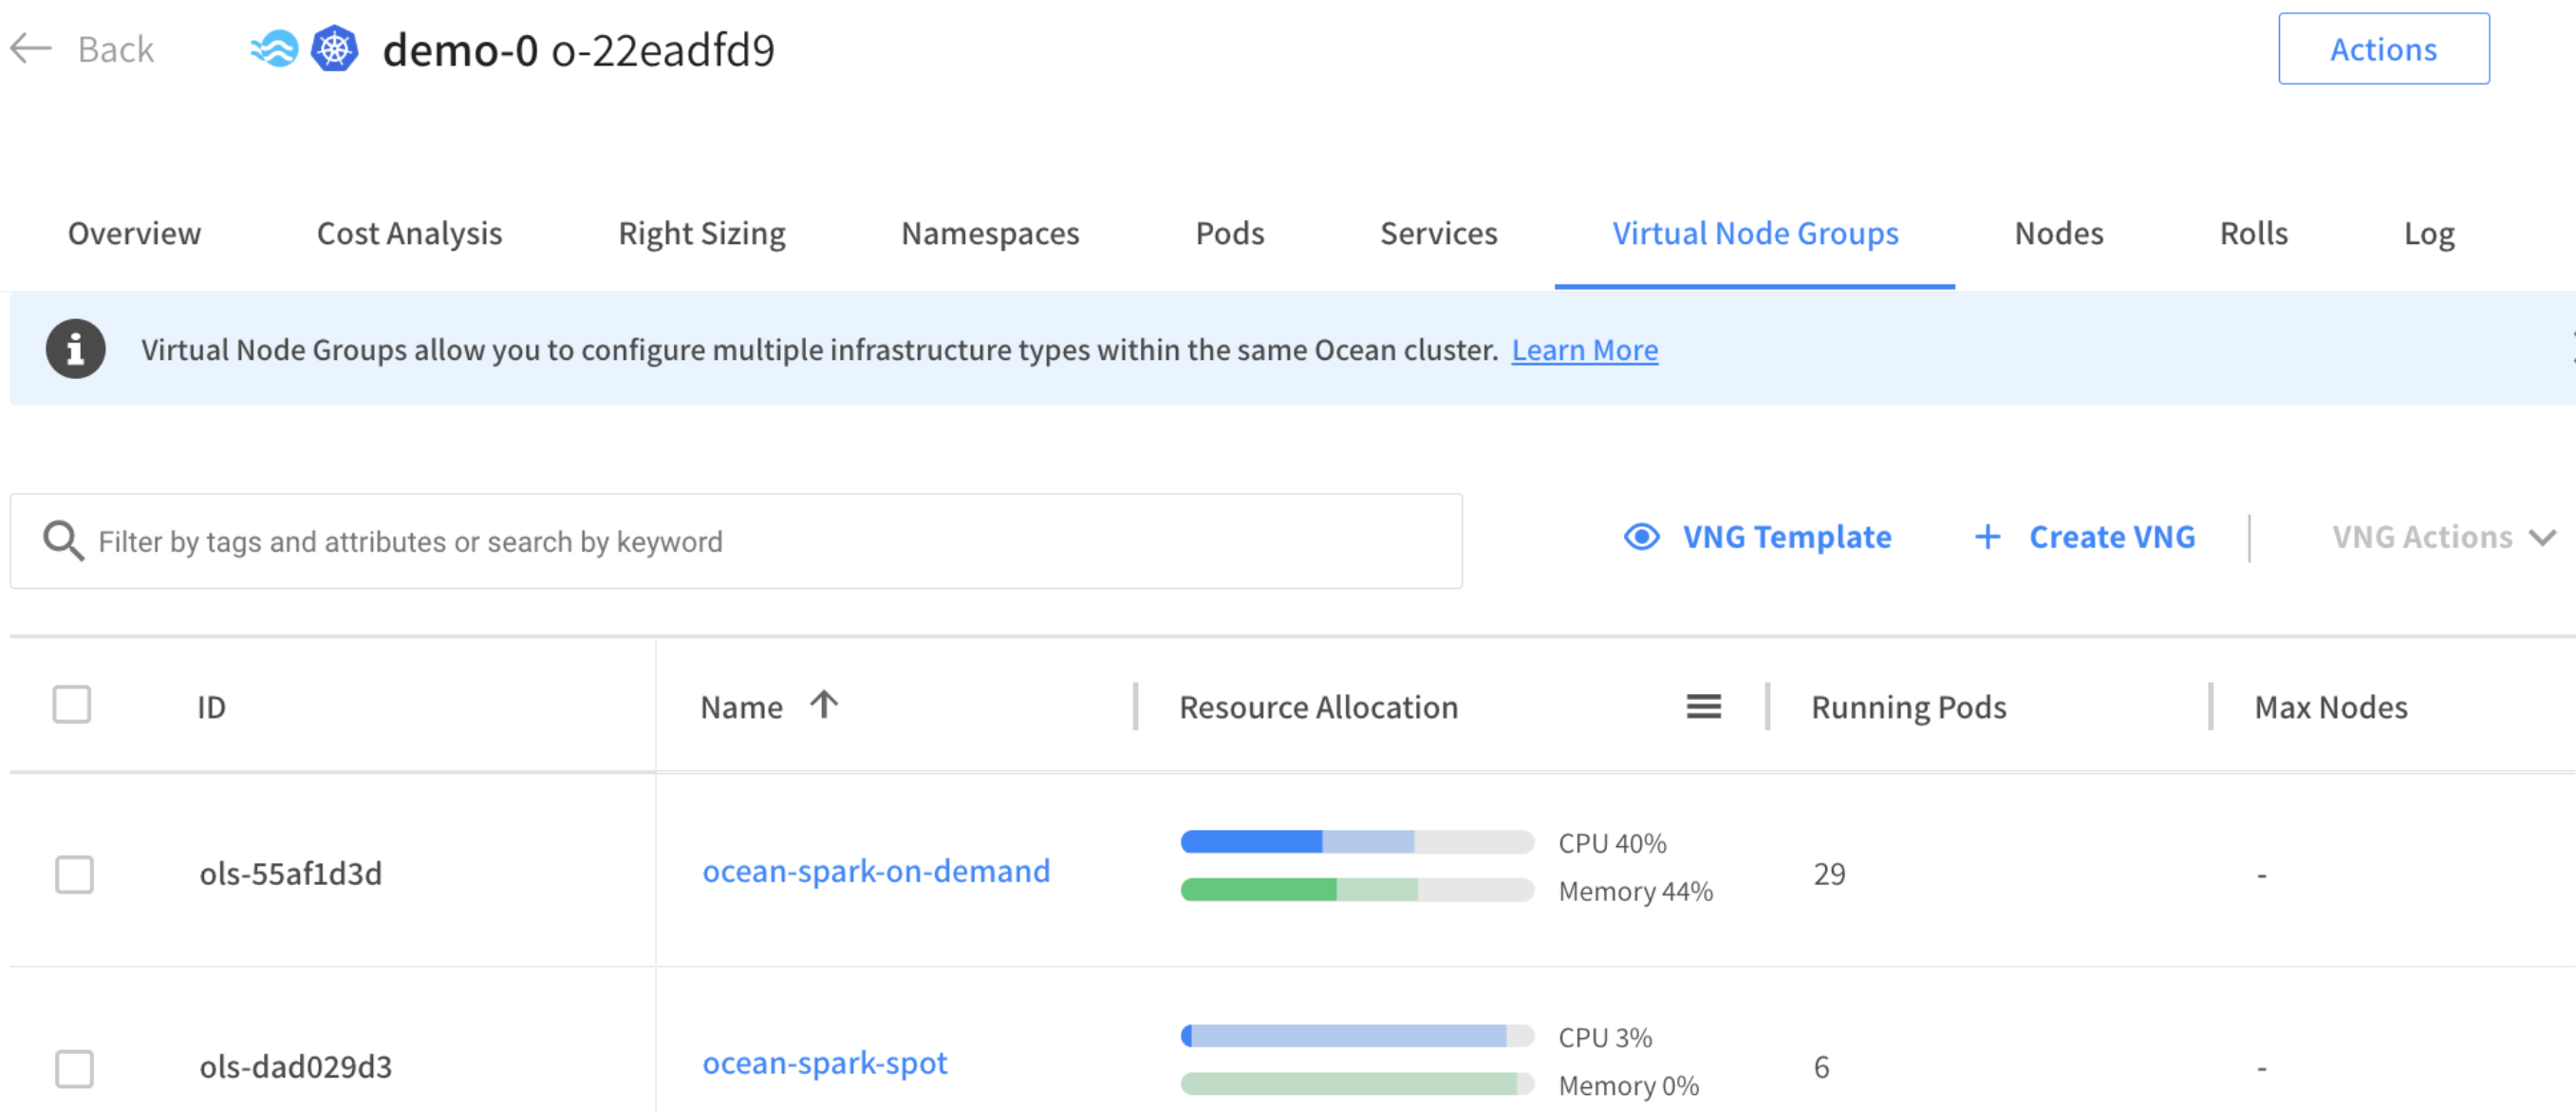2576x1111 pixels.
Task: Click the plus icon beside Create VNG
Action: 1987,537
